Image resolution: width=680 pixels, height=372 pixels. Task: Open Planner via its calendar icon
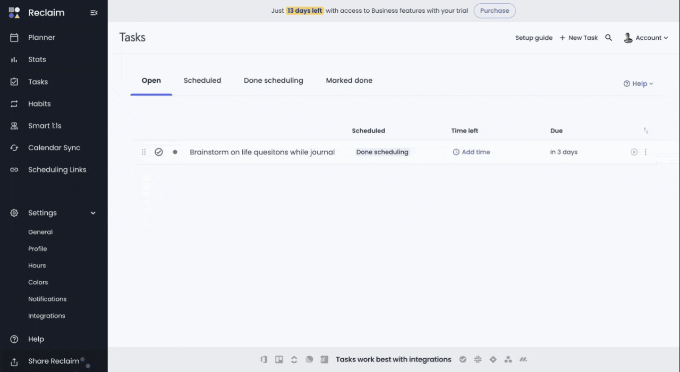(14, 38)
